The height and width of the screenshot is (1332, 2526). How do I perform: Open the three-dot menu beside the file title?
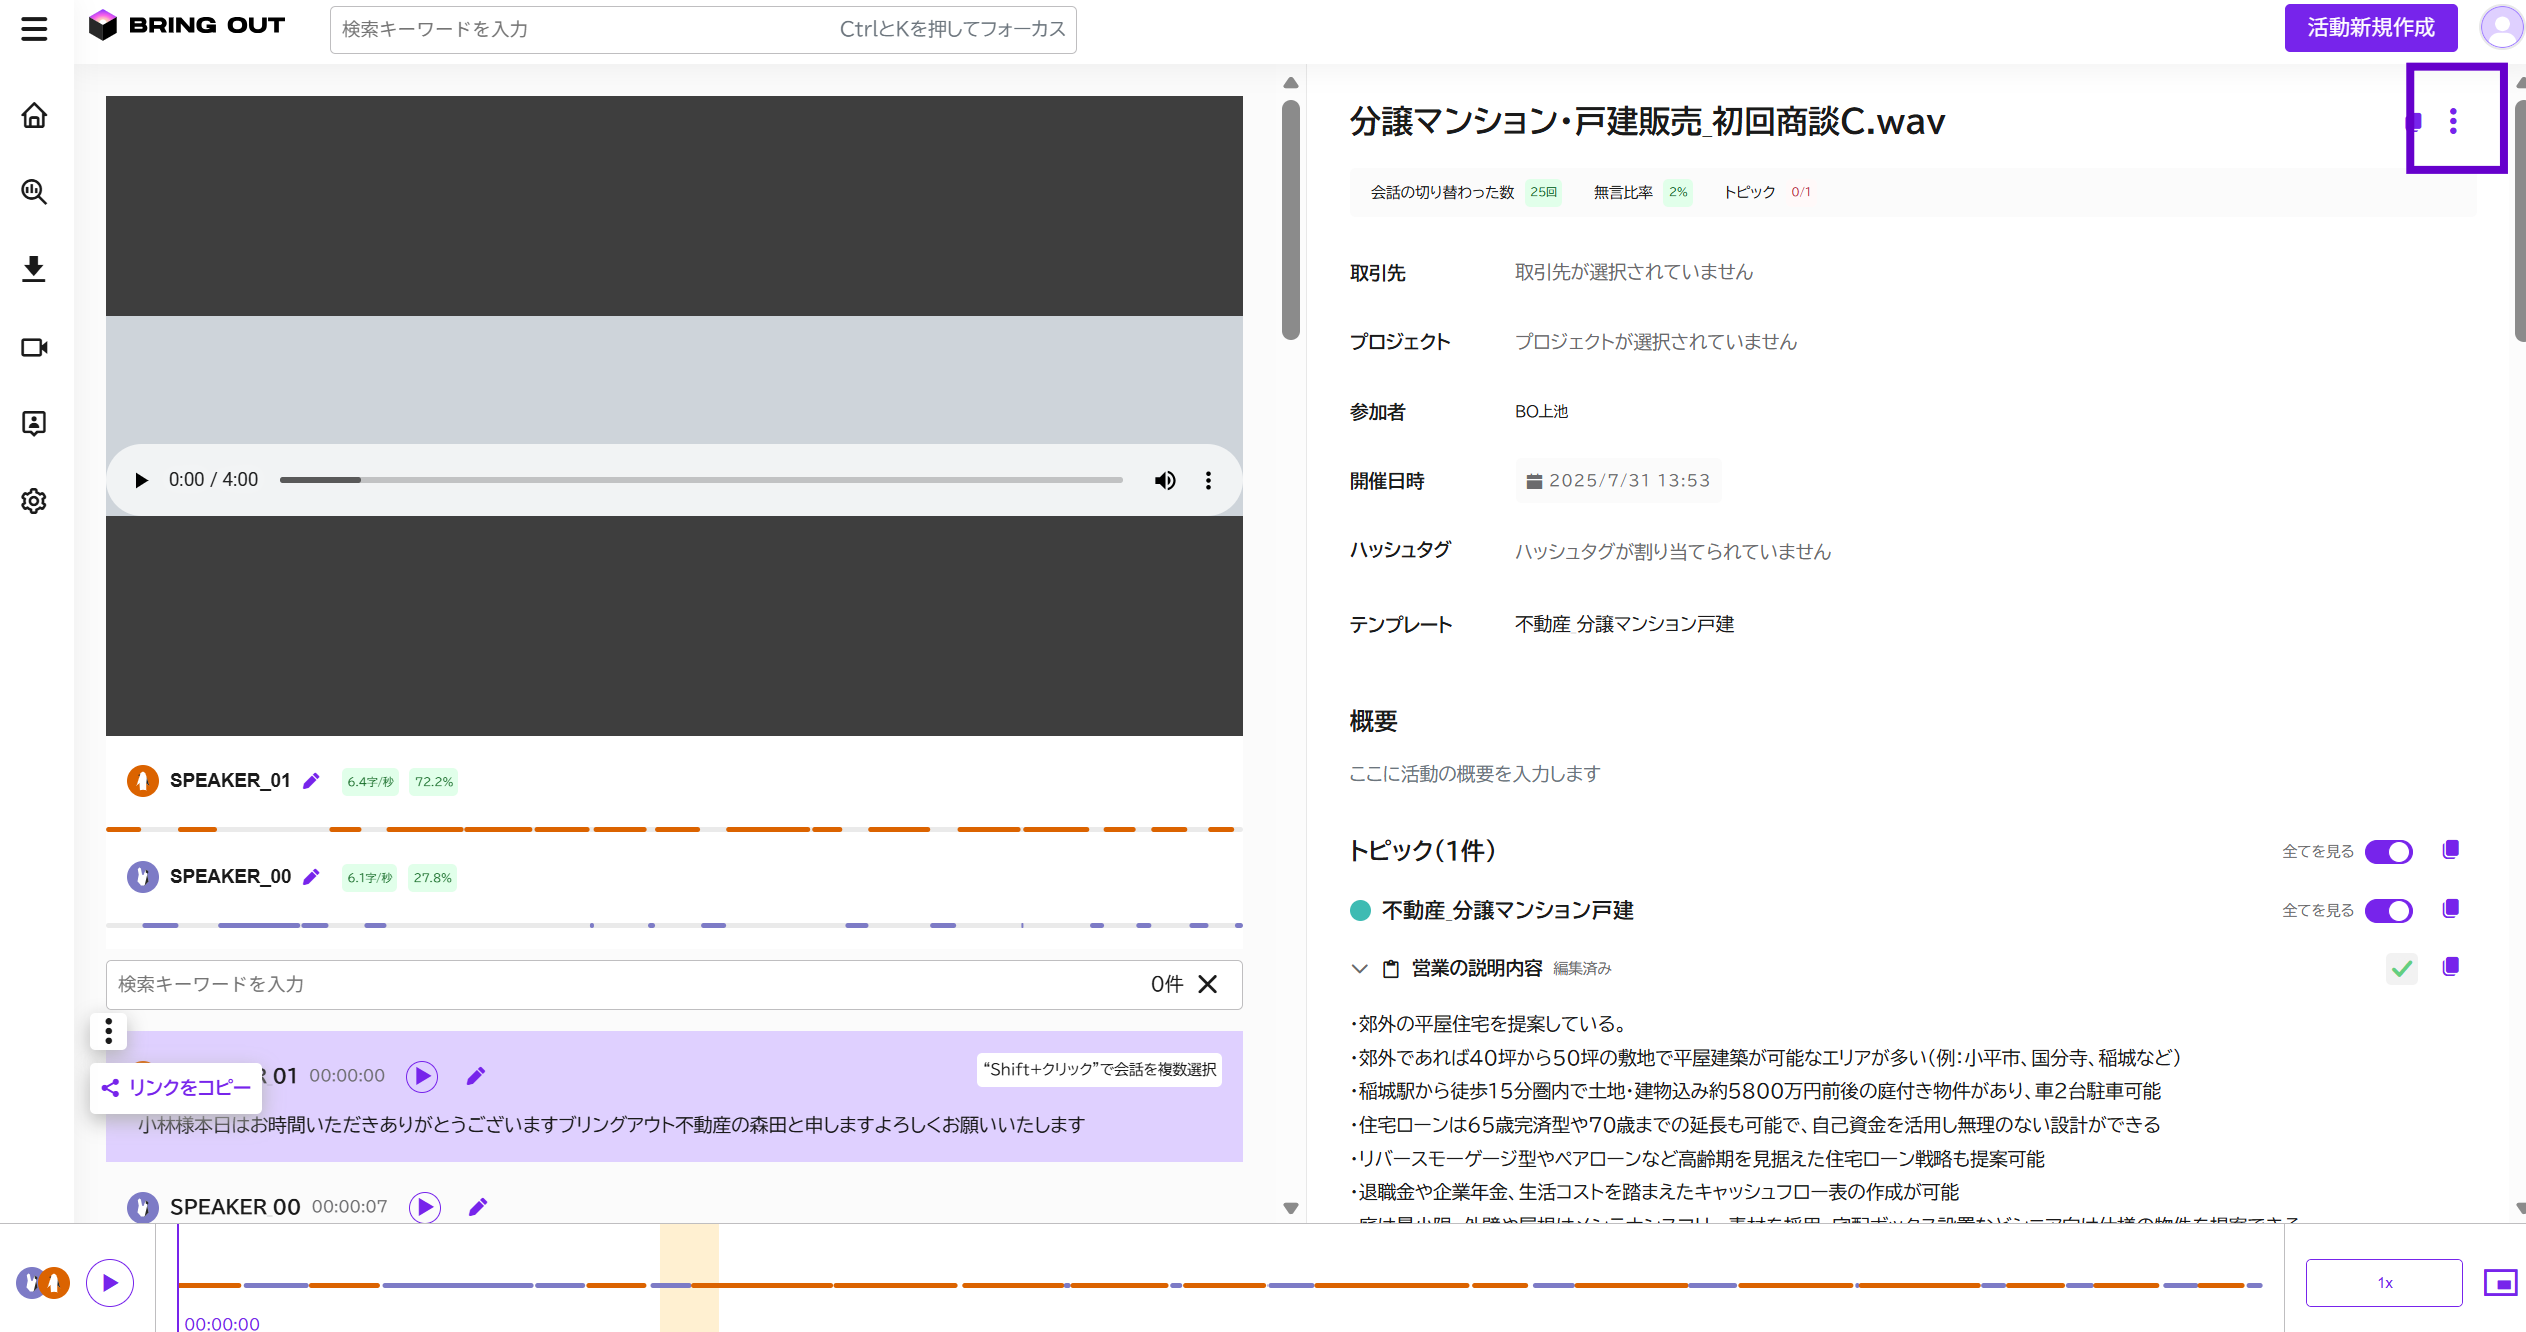pos(2453,122)
